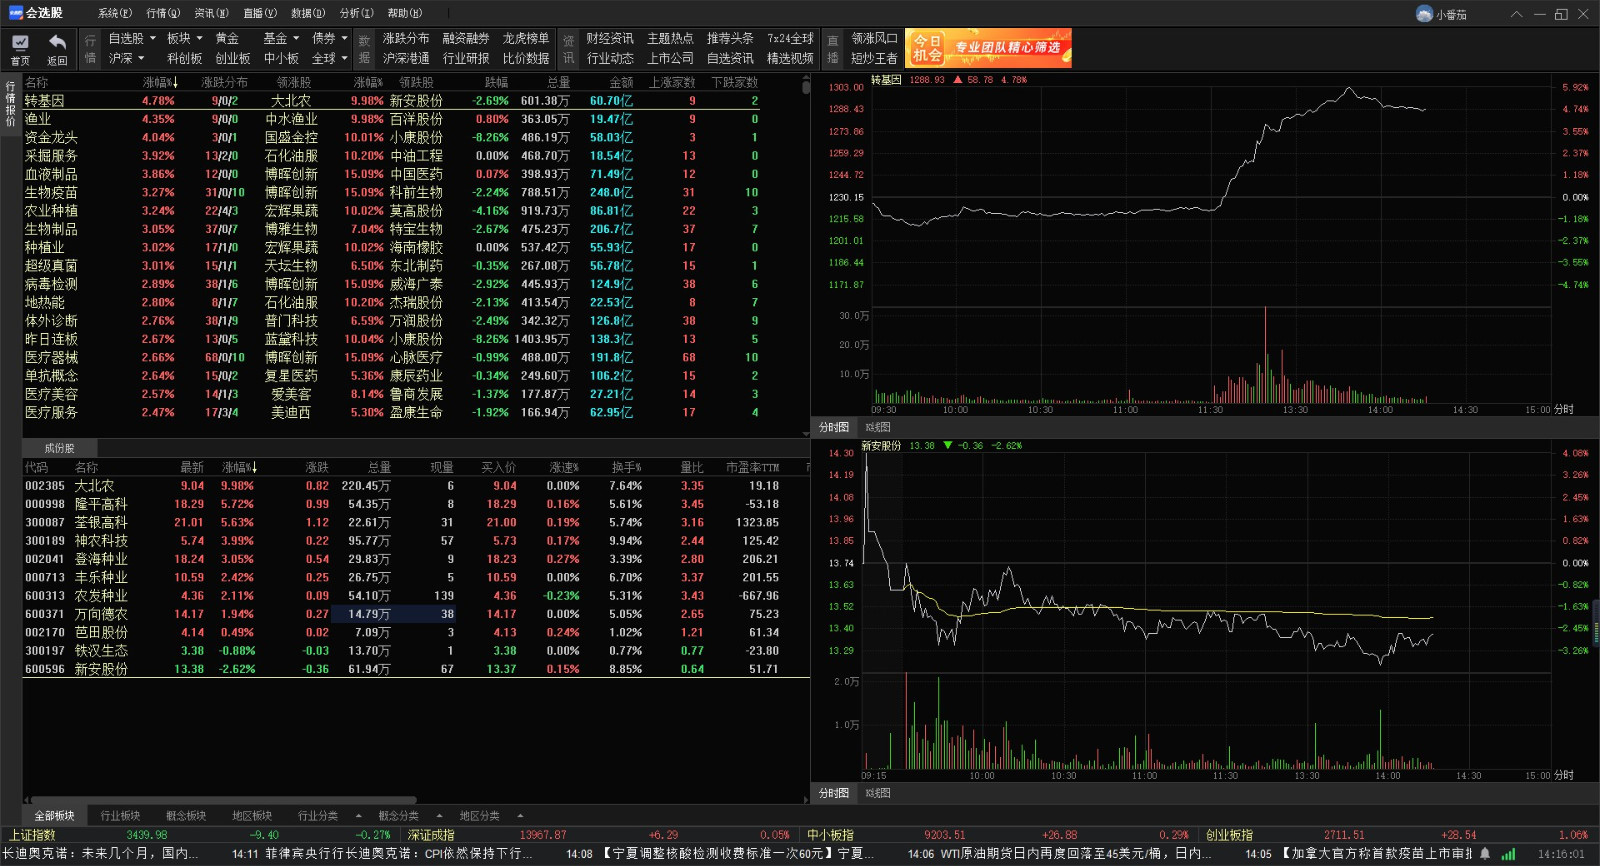Image resolution: width=1600 pixels, height=866 pixels.
Task: Open 精选视频 section
Action: (790, 58)
